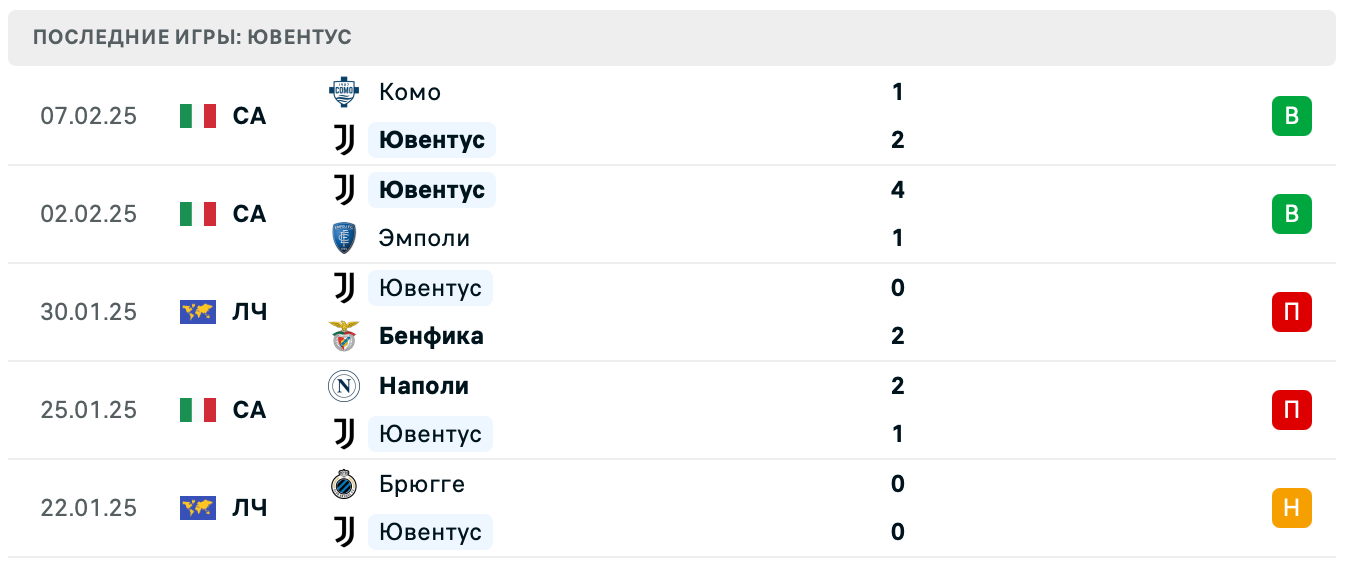1350x574 pixels.
Task: Click the Juventus logo in the Como match
Action: tap(344, 140)
